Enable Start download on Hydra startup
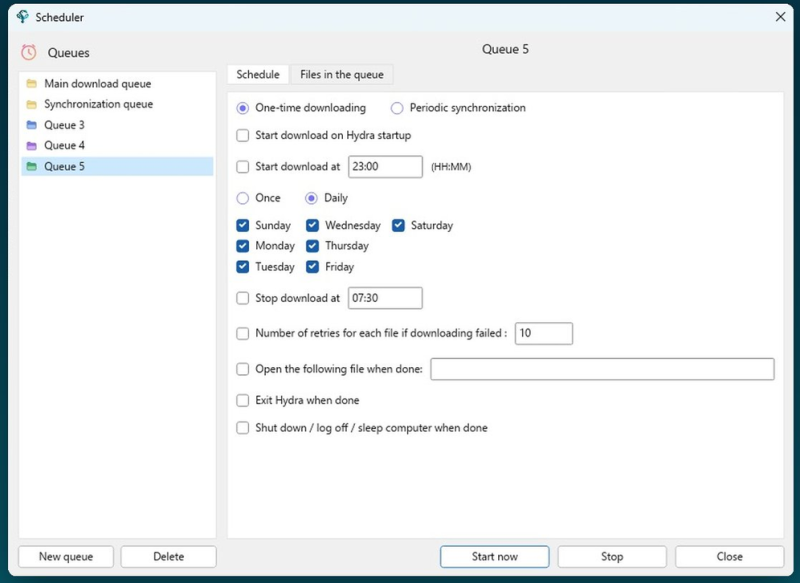Image resolution: width=800 pixels, height=583 pixels. (243, 136)
